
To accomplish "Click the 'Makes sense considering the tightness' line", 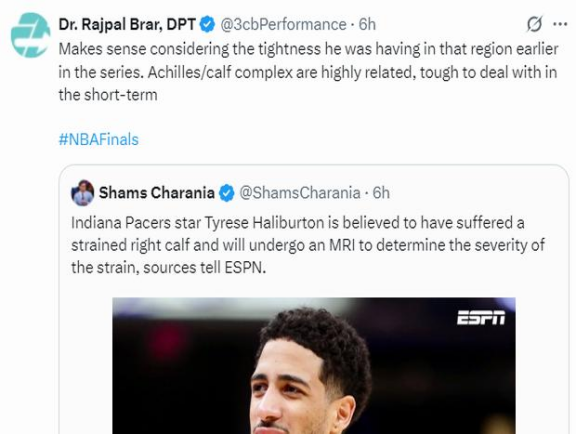I will (x=309, y=49).
